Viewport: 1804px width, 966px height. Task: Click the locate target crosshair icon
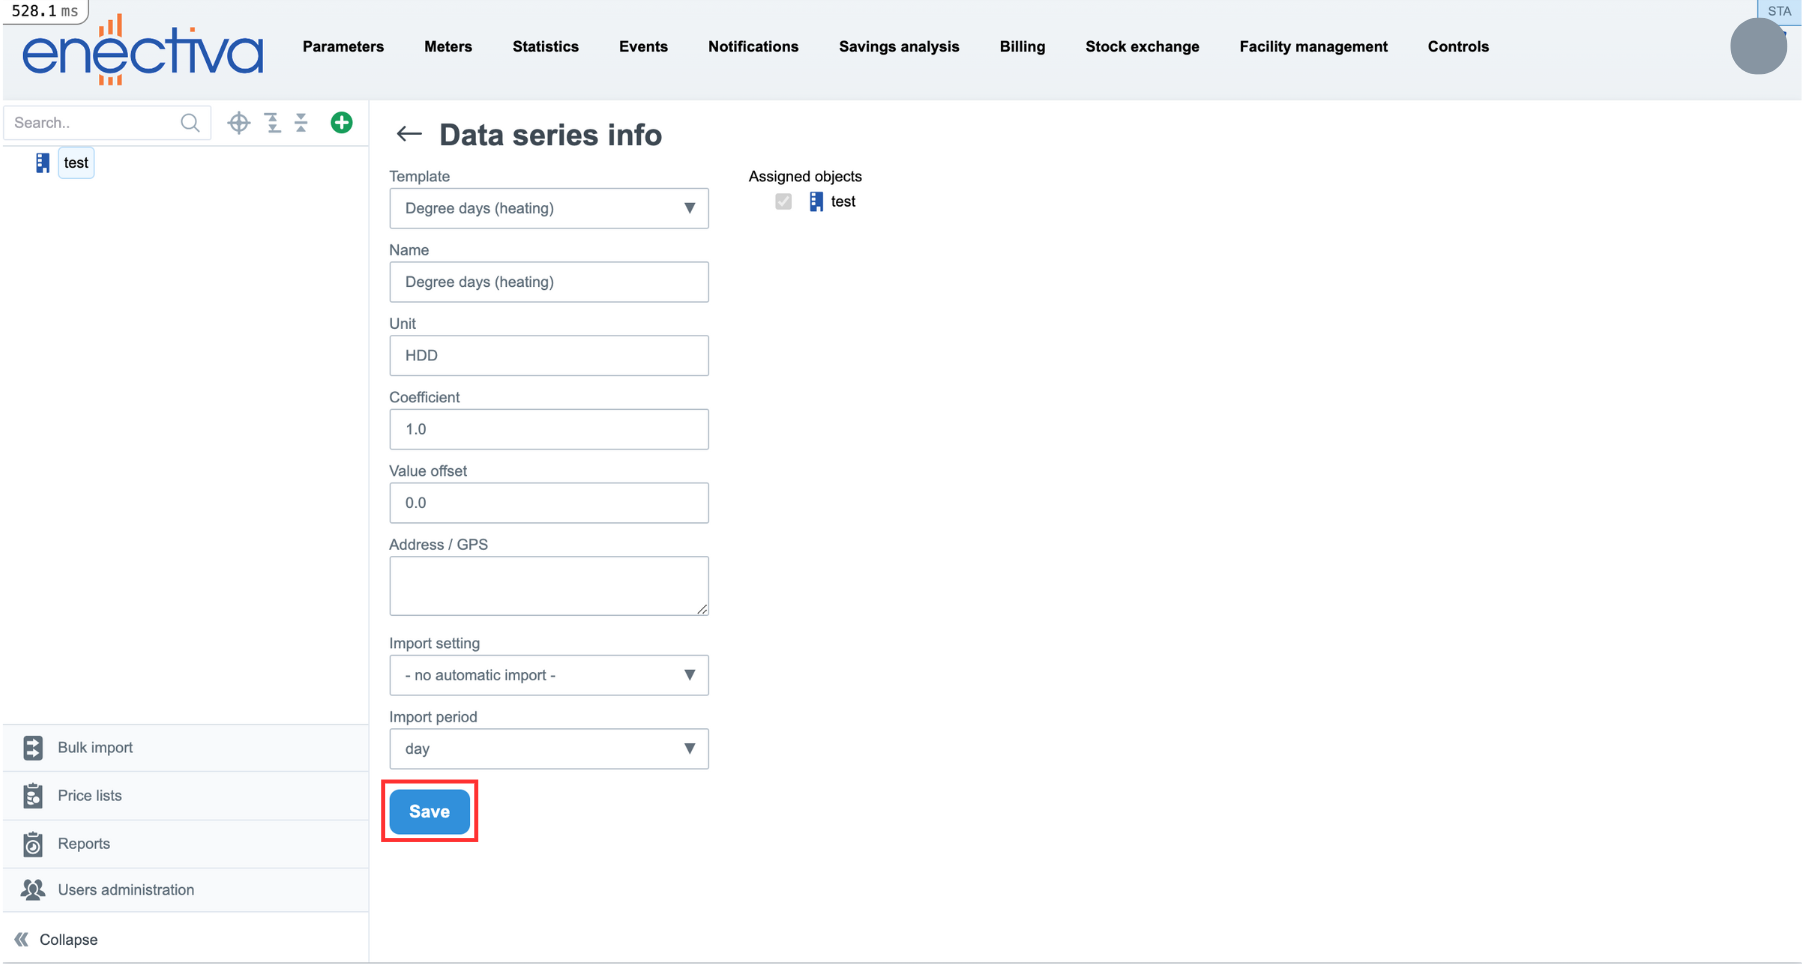click(x=238, y=123)
